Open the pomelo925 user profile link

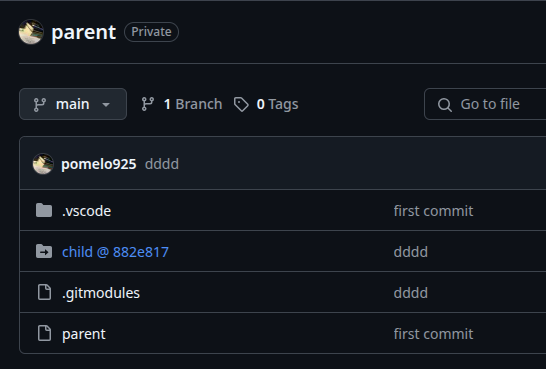[x=99, y=164]
